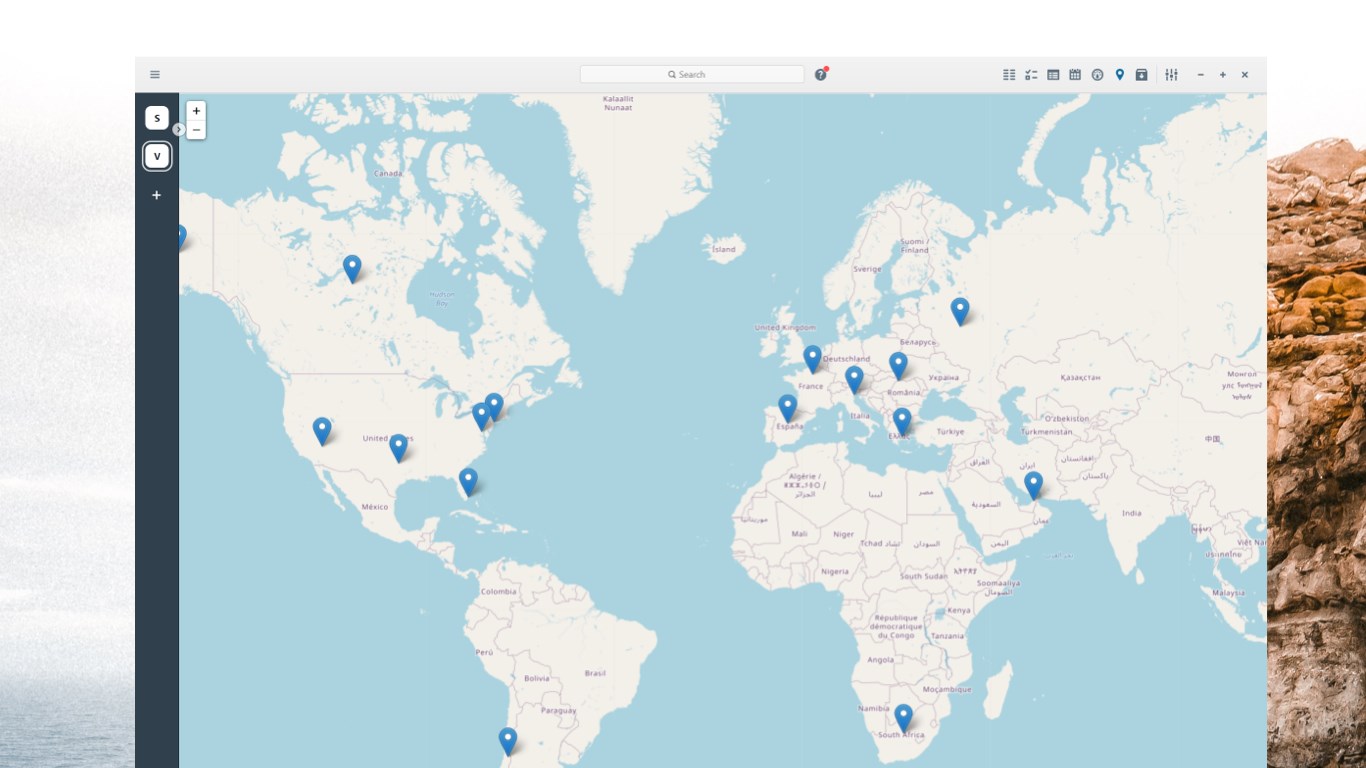Open the hamburger menu
The image size is (1366, 768).
pyautogui.click(x=155, y=75)
